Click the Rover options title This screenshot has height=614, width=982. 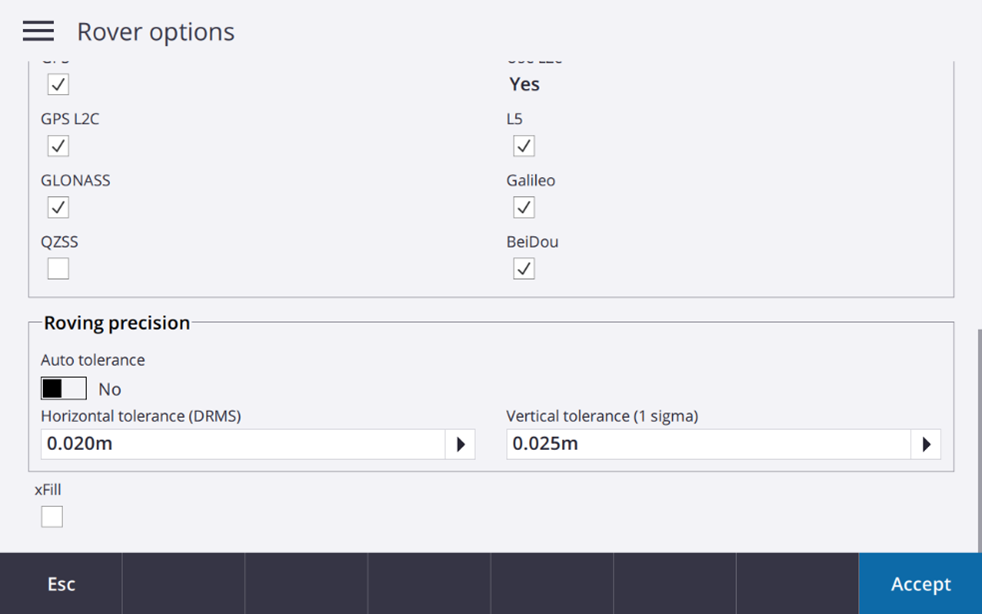point(155,32)
